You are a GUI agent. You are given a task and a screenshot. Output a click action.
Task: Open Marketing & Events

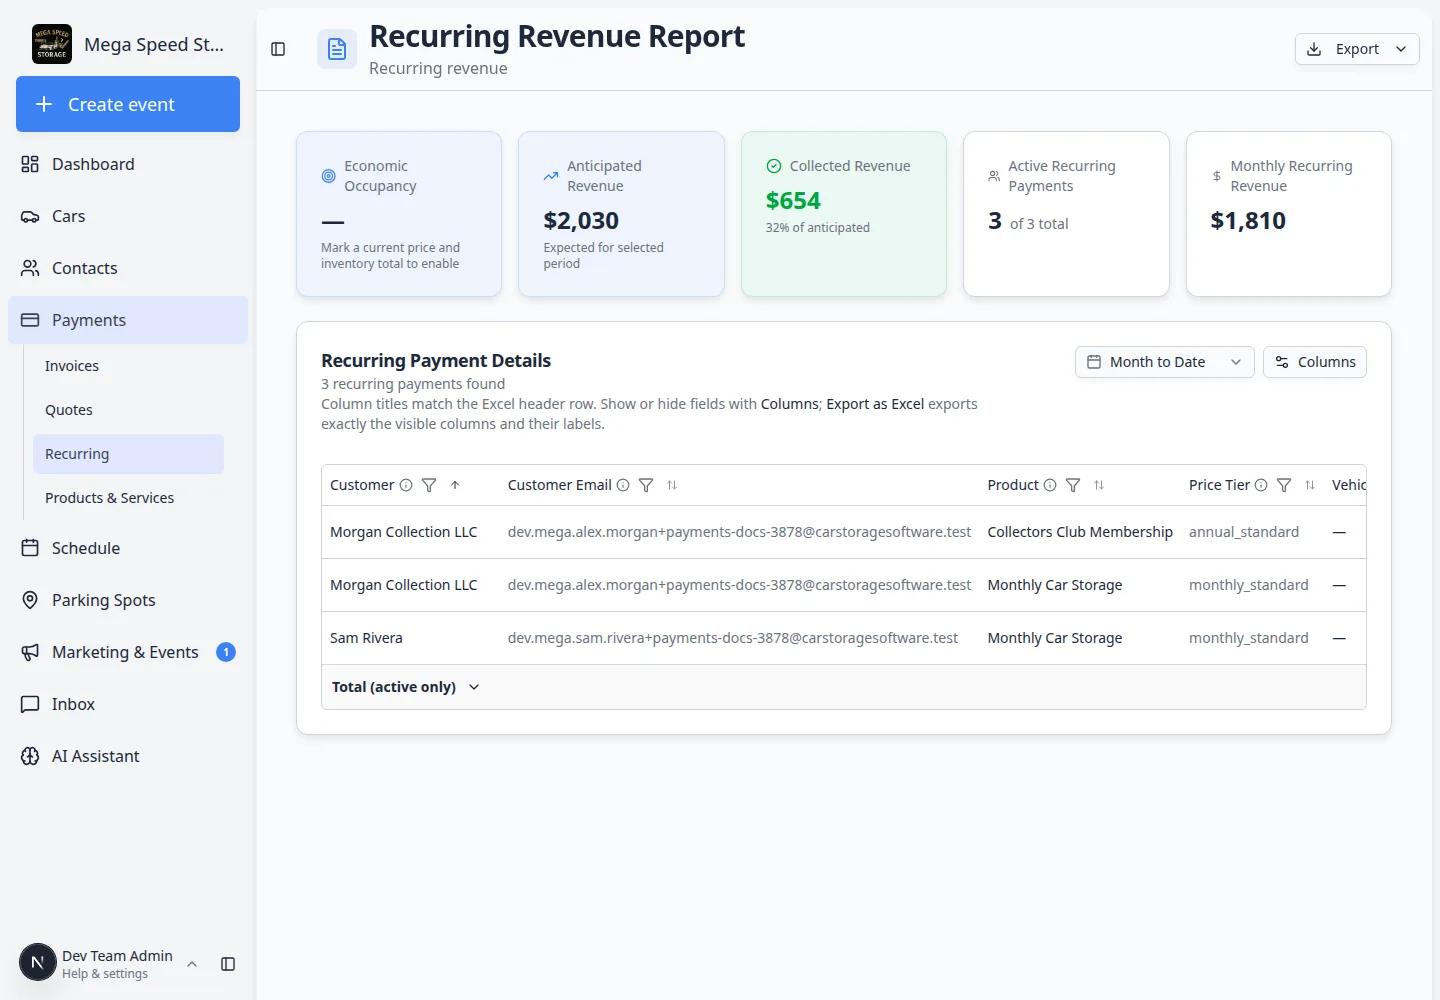128,652
